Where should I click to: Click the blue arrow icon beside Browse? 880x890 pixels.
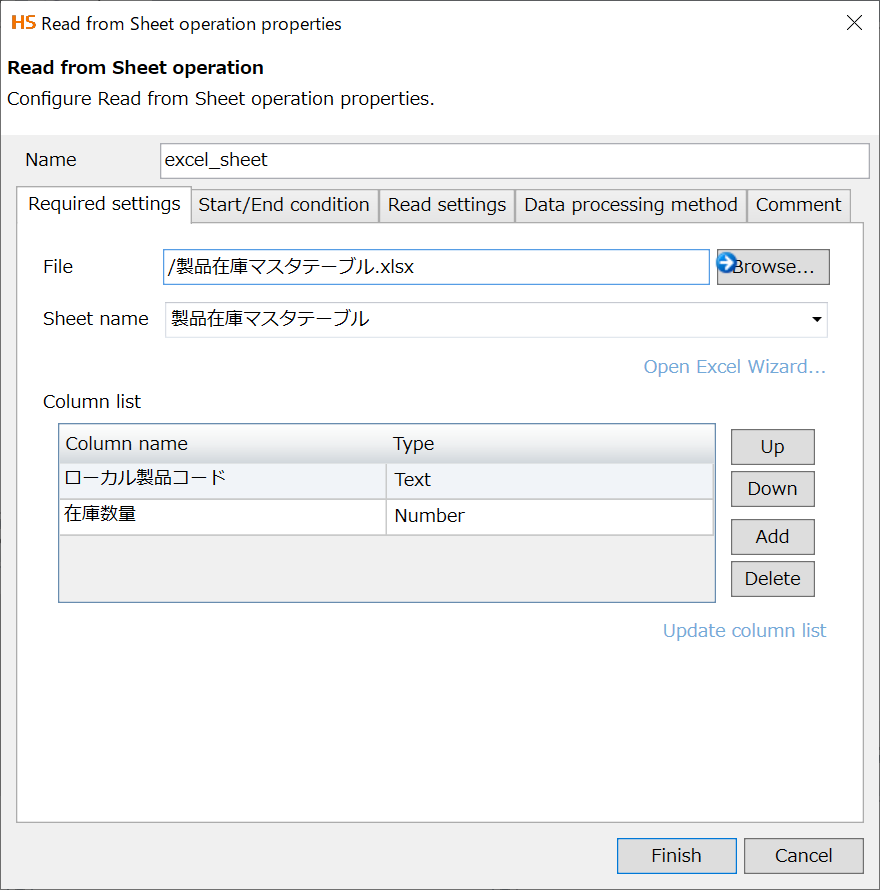pos(727,263)
